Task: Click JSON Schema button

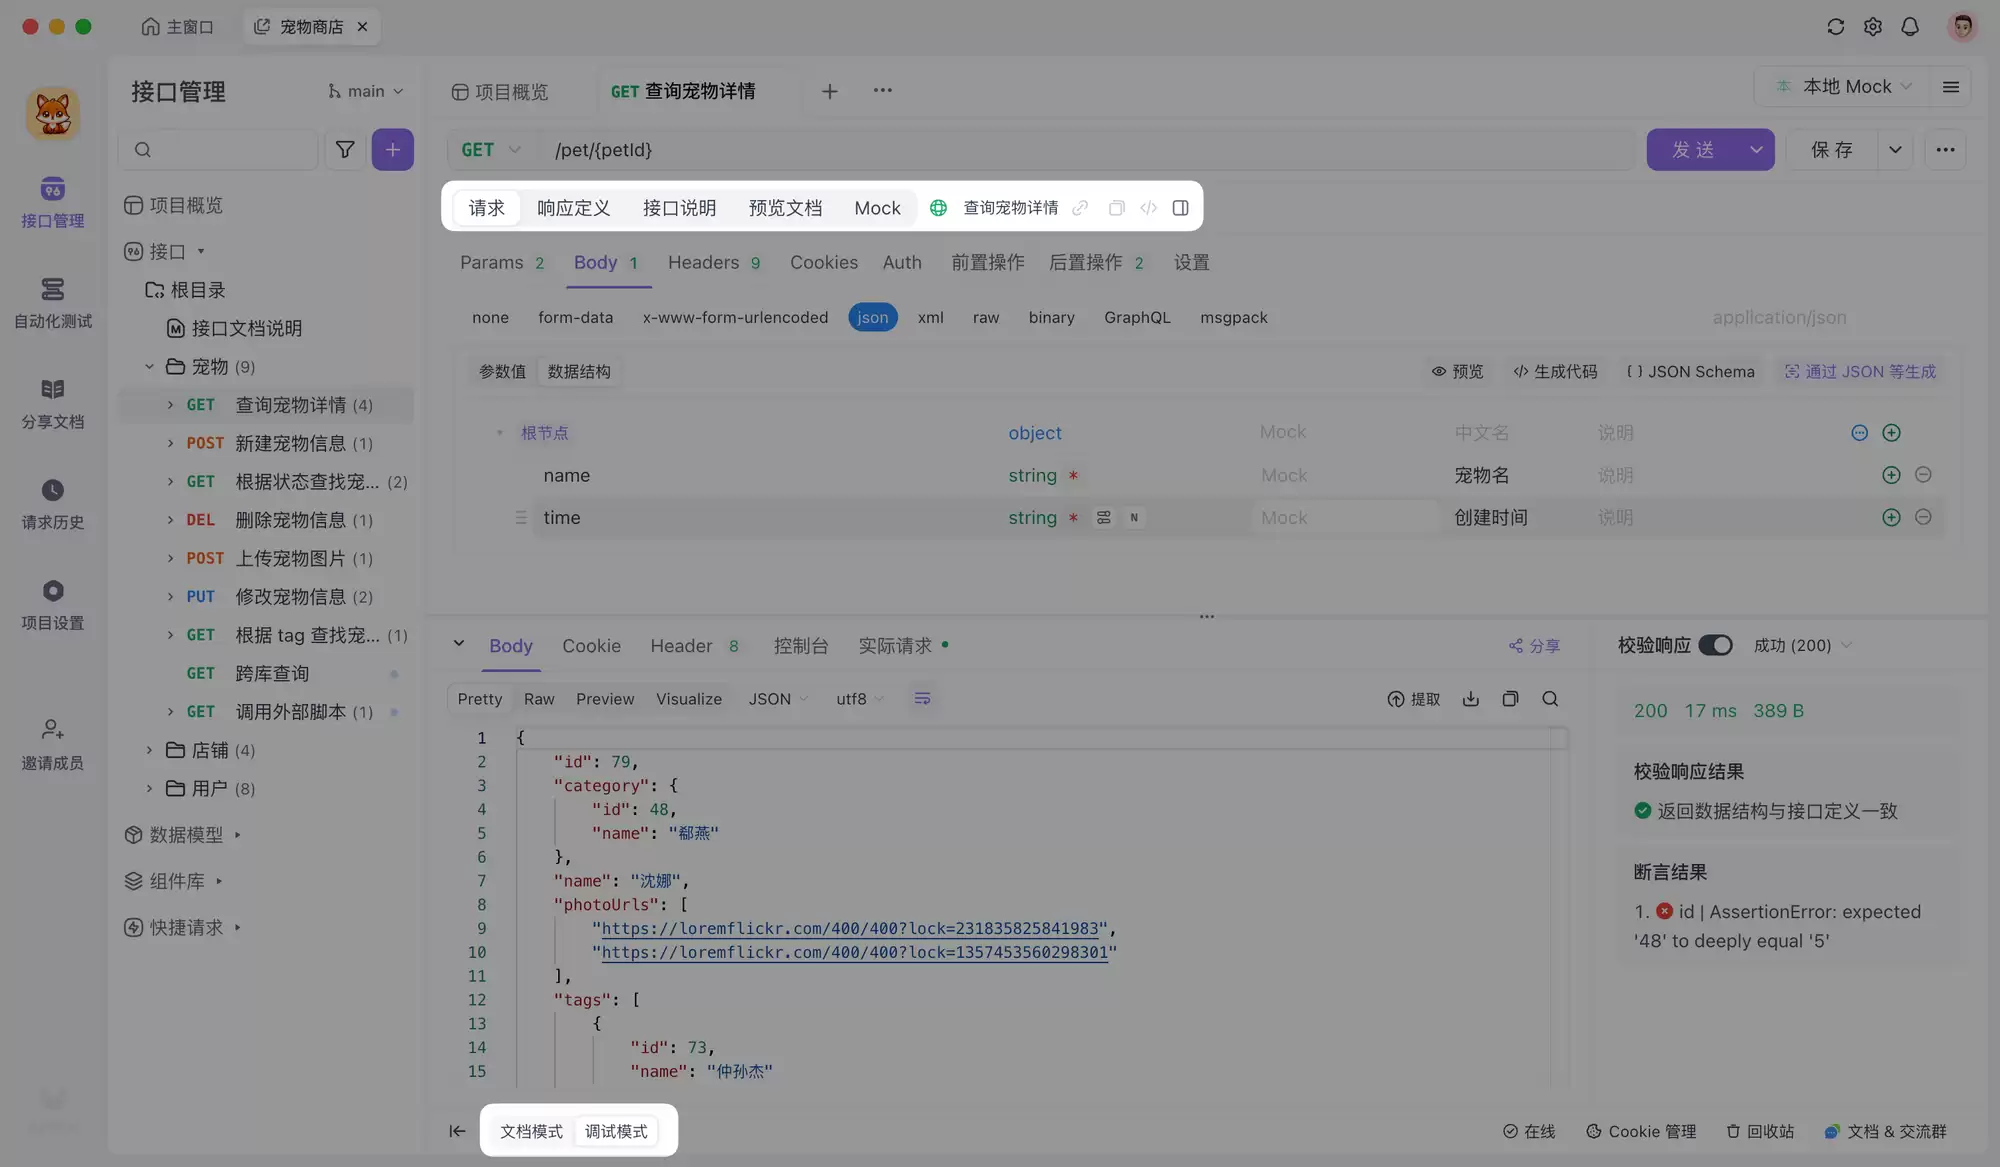Action: 1690,371
